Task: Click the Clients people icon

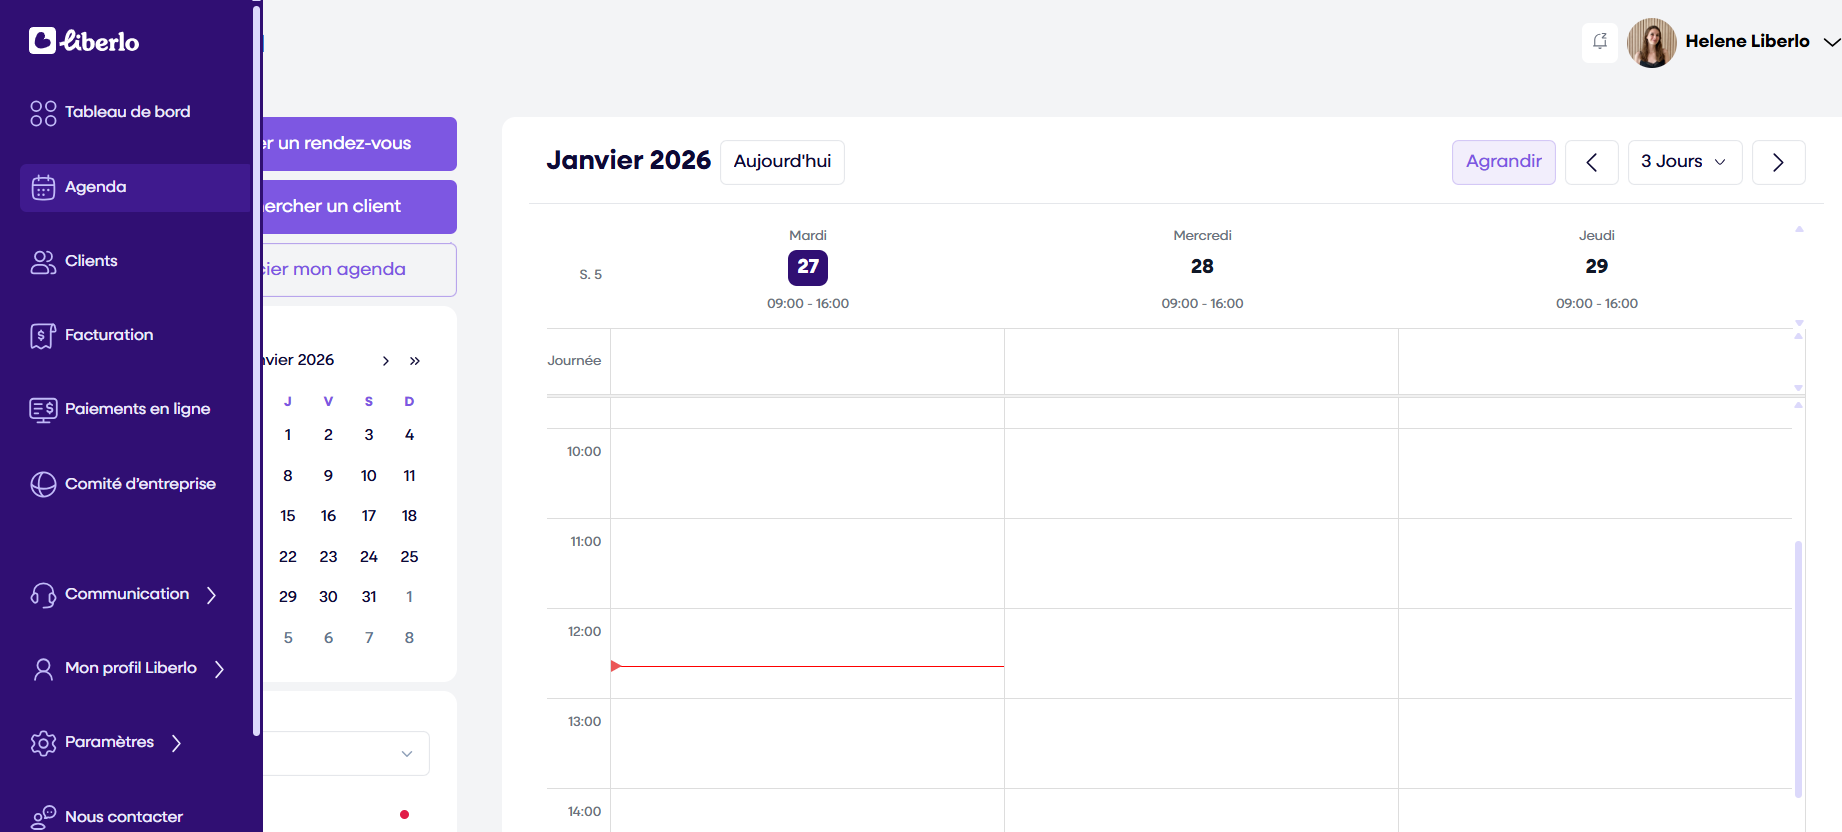Action: [x=43, y=262]
